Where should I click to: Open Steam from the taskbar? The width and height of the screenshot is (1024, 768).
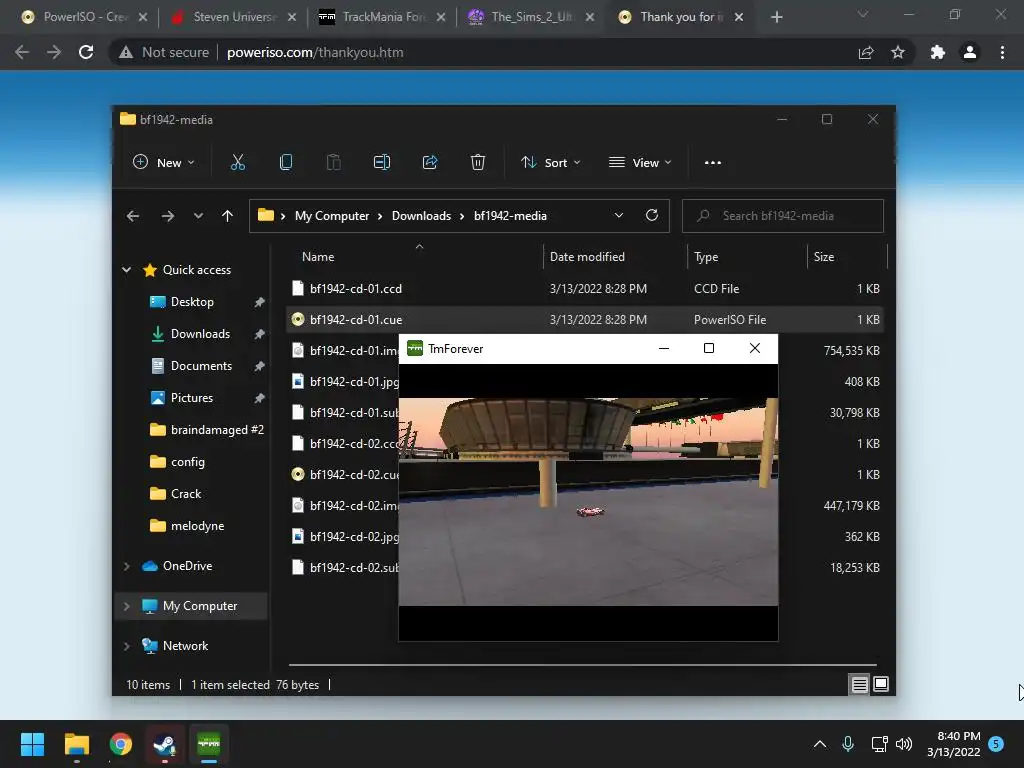(x=165, y=744)
